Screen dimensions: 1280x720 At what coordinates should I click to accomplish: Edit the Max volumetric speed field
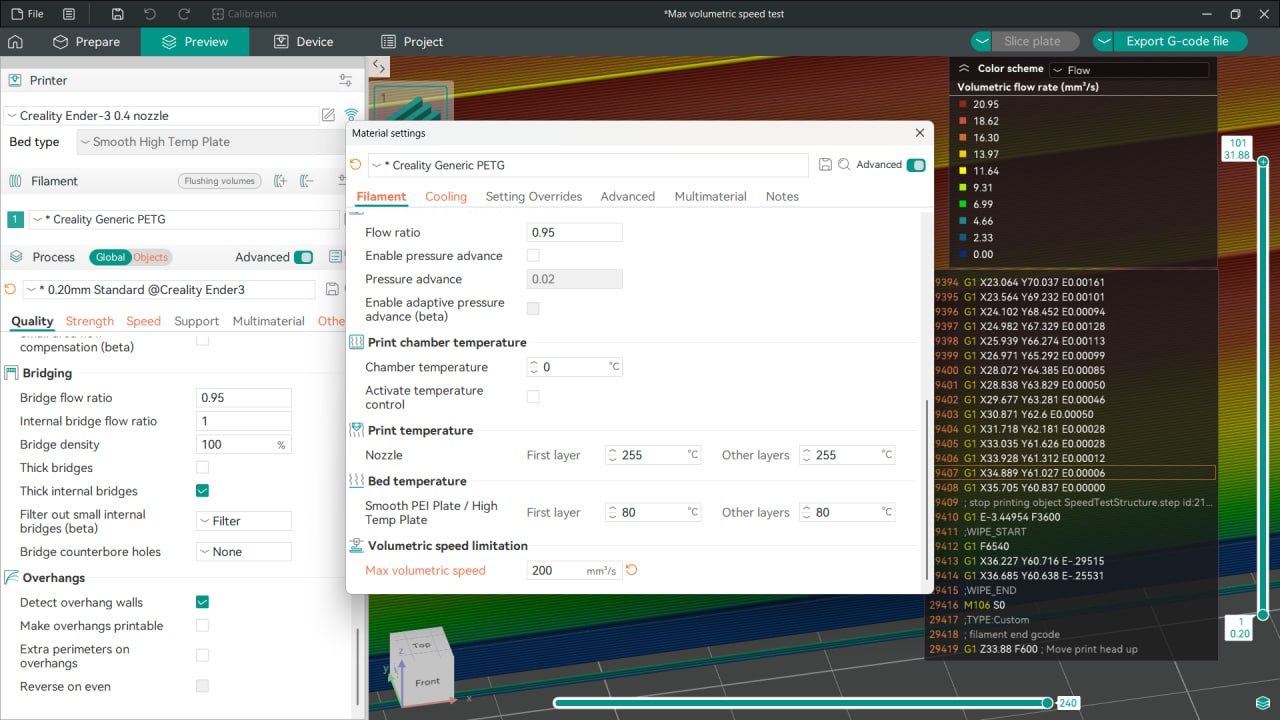coord(574,571)
